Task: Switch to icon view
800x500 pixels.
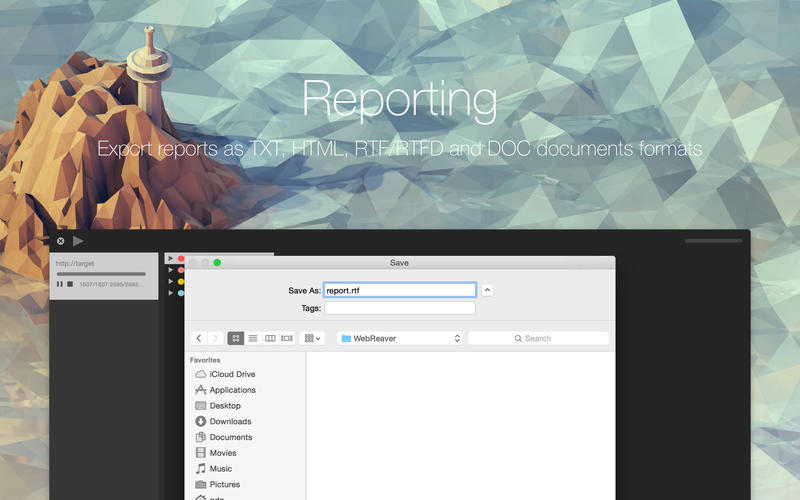Action: coord(236,338)
